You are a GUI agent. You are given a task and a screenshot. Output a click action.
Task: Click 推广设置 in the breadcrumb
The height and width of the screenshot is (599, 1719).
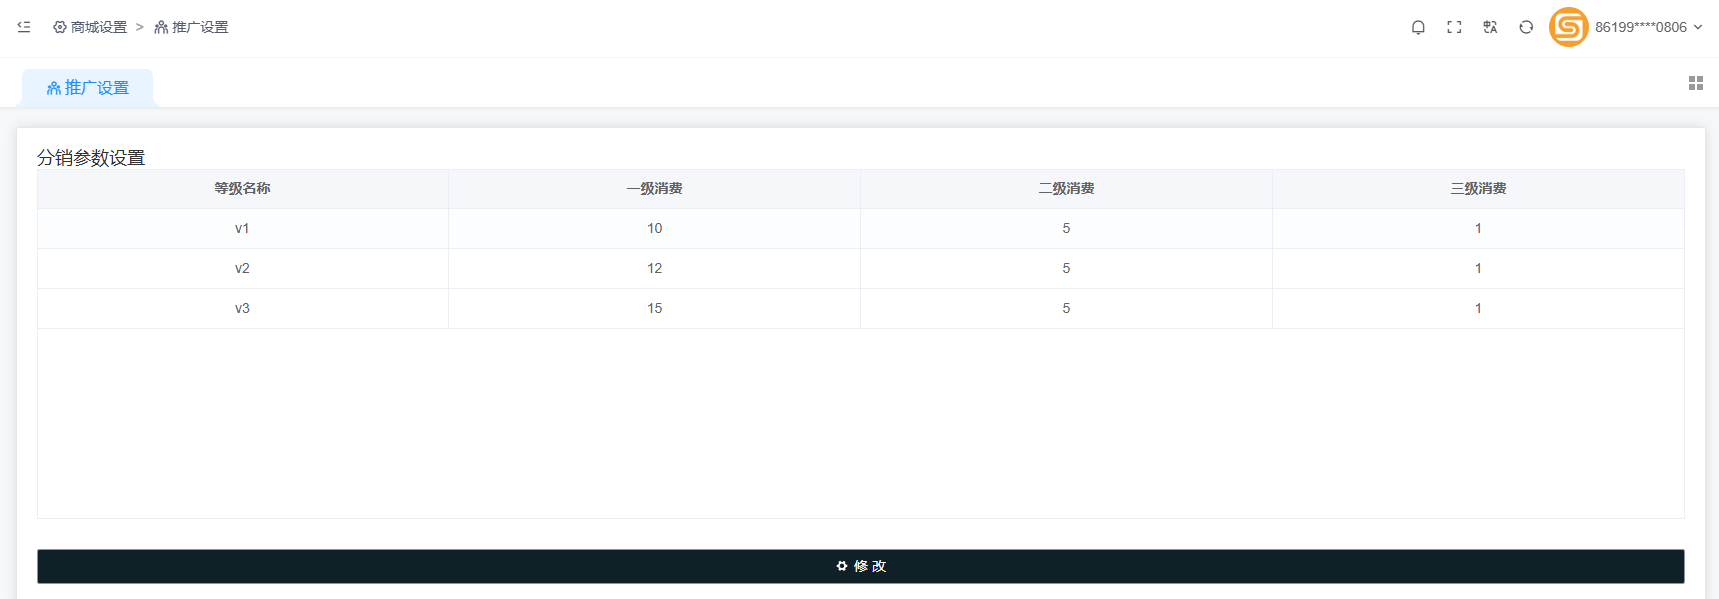tap(200, 27)
